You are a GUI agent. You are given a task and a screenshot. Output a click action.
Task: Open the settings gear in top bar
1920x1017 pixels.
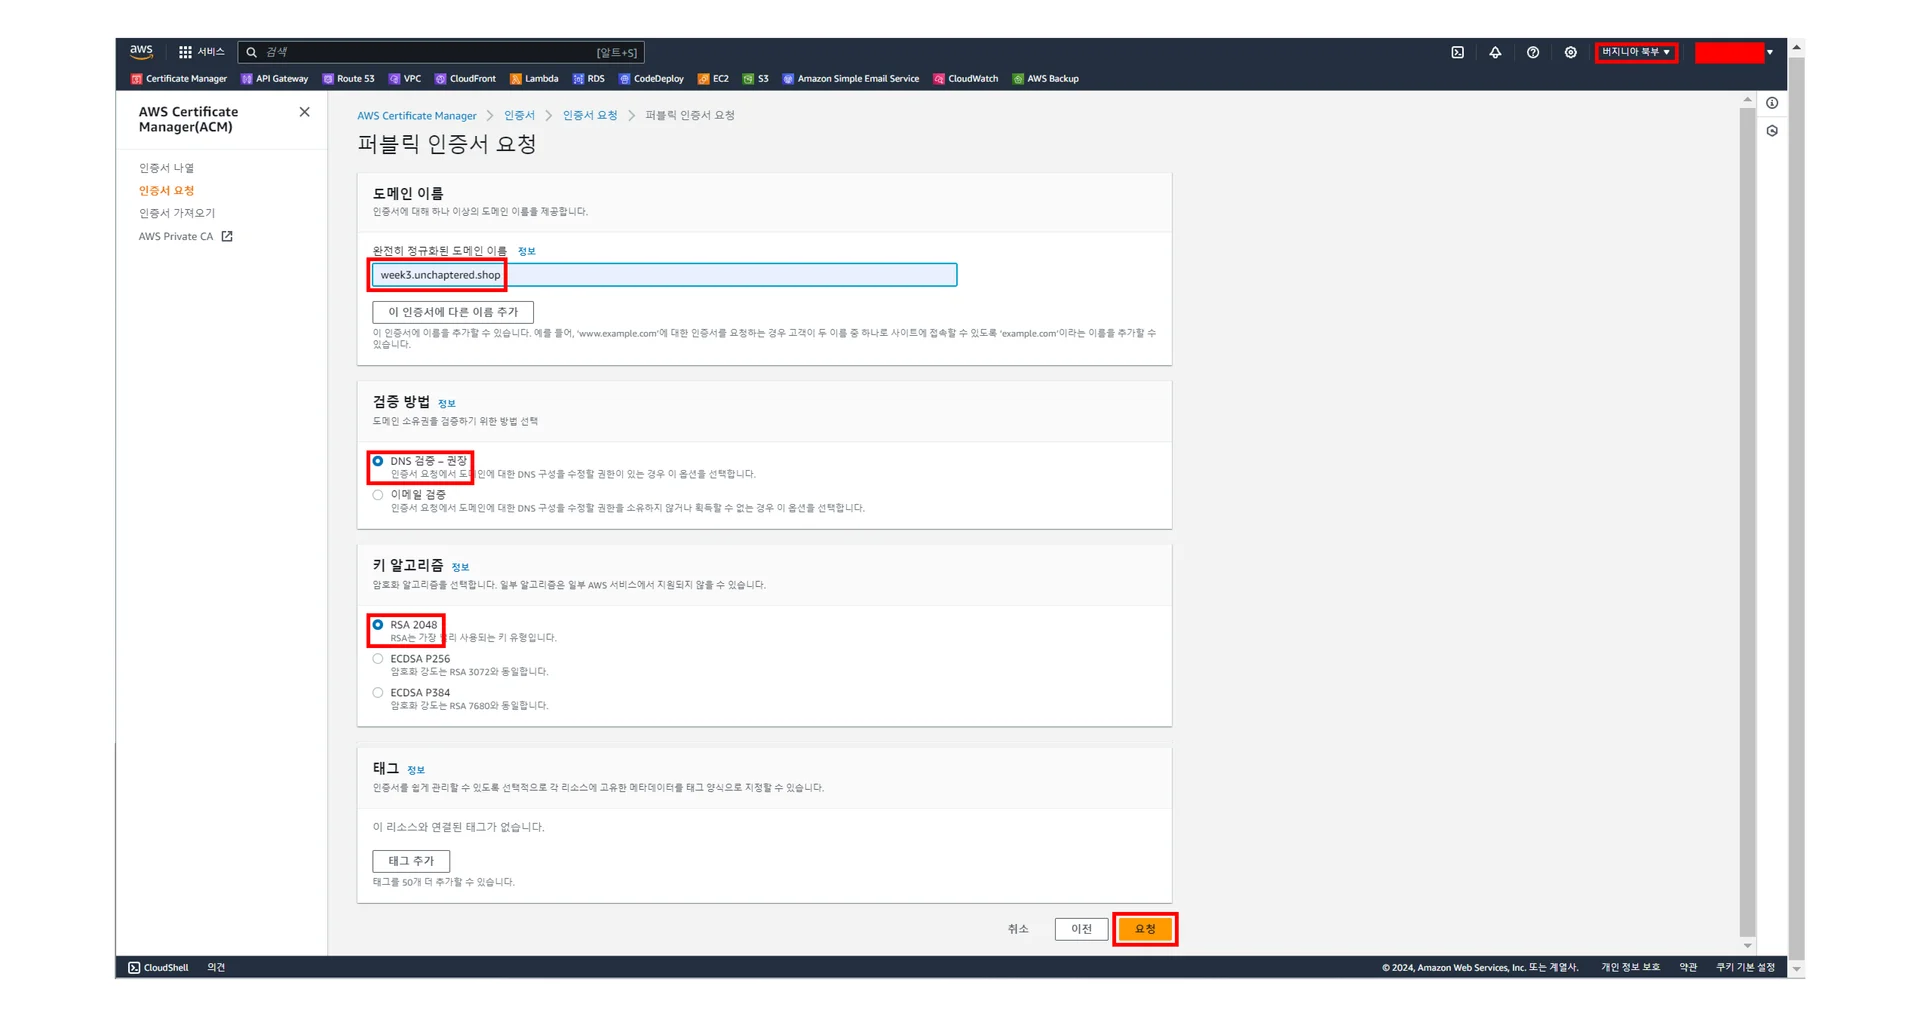click(x=1571, y=52)
